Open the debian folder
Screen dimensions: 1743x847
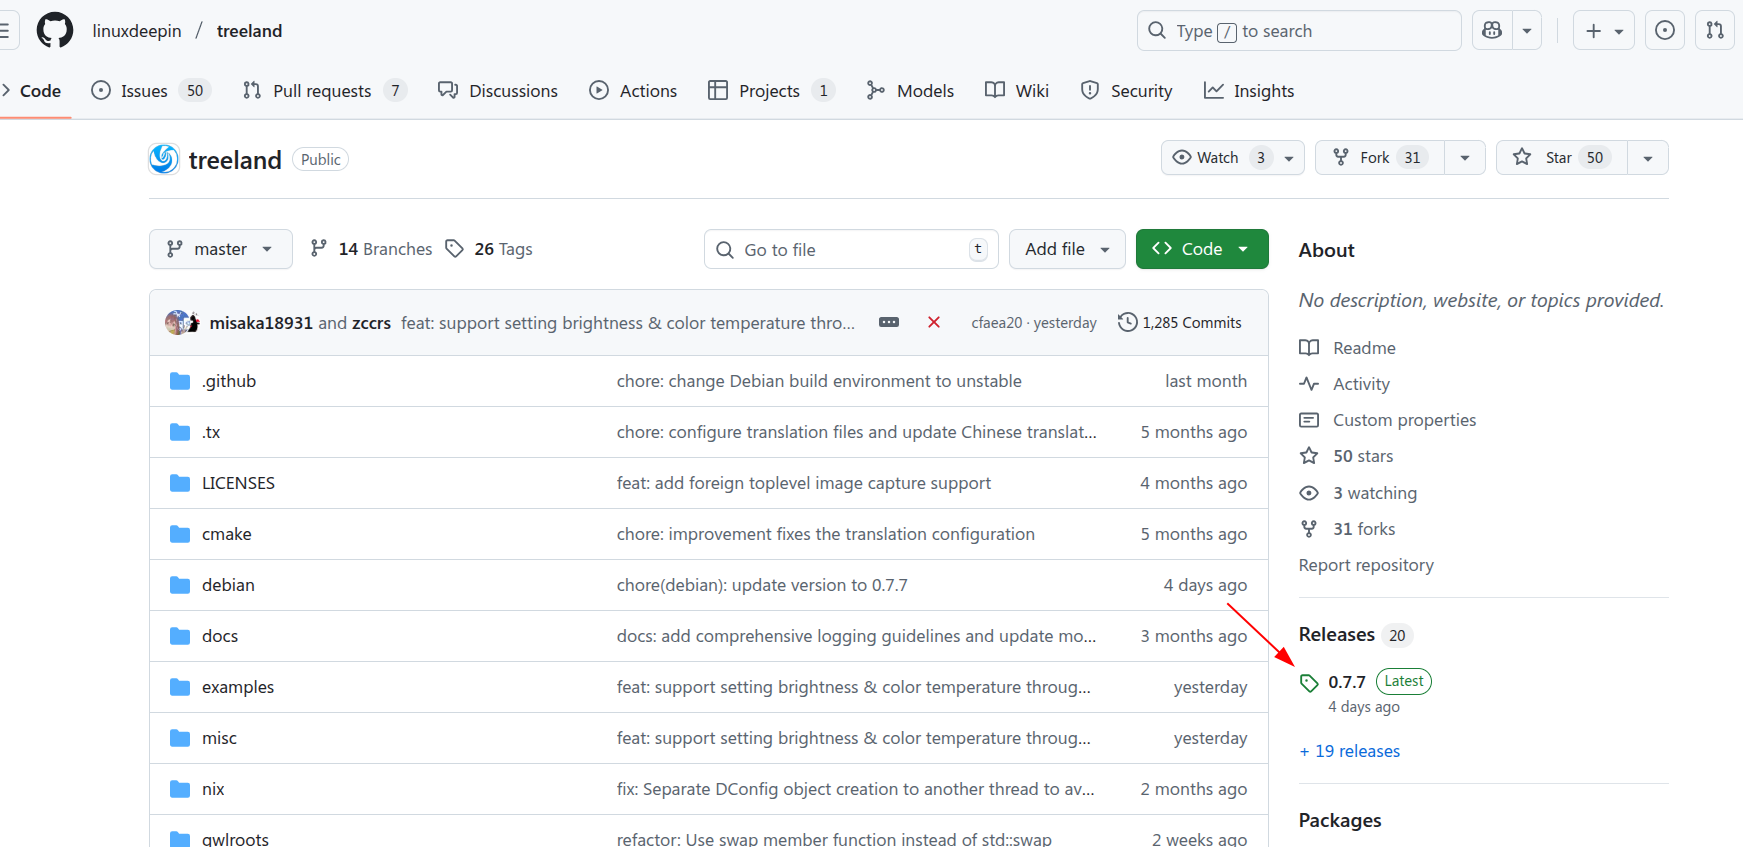coord(228,585)
